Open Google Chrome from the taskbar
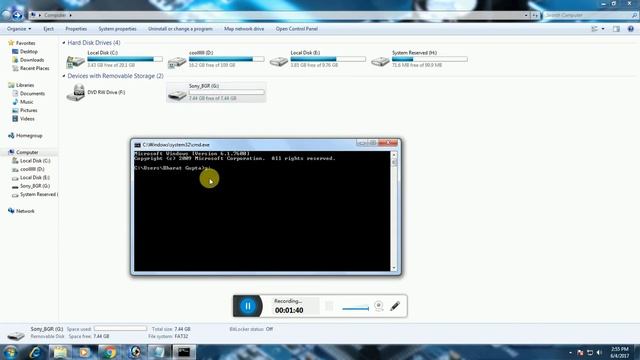This screenshot has height=360, width=640. [109, 352]
